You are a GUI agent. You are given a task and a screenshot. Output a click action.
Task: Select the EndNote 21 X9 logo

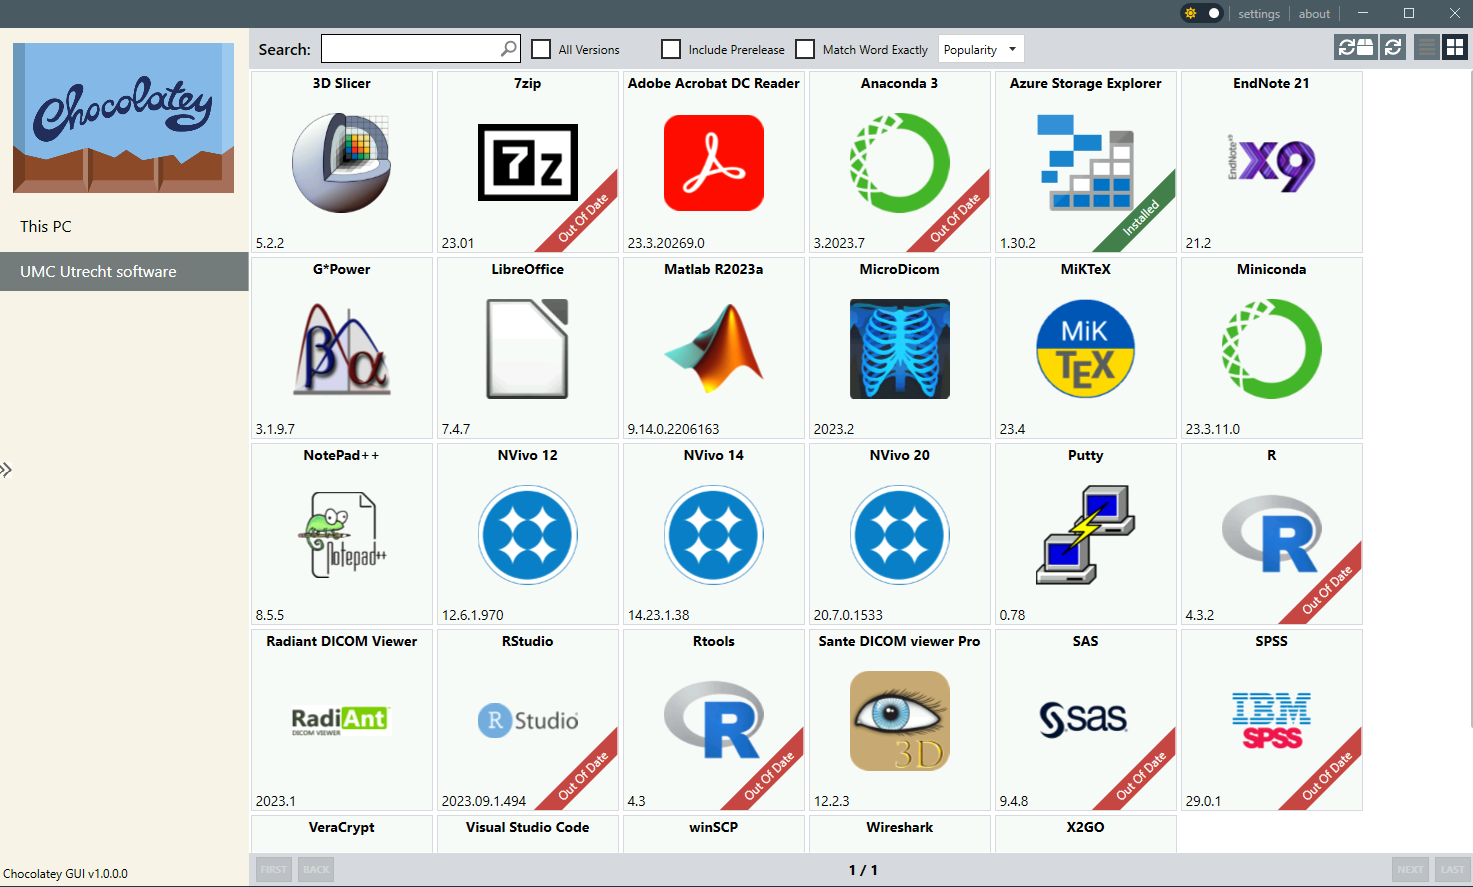(x=1272, y=163)
